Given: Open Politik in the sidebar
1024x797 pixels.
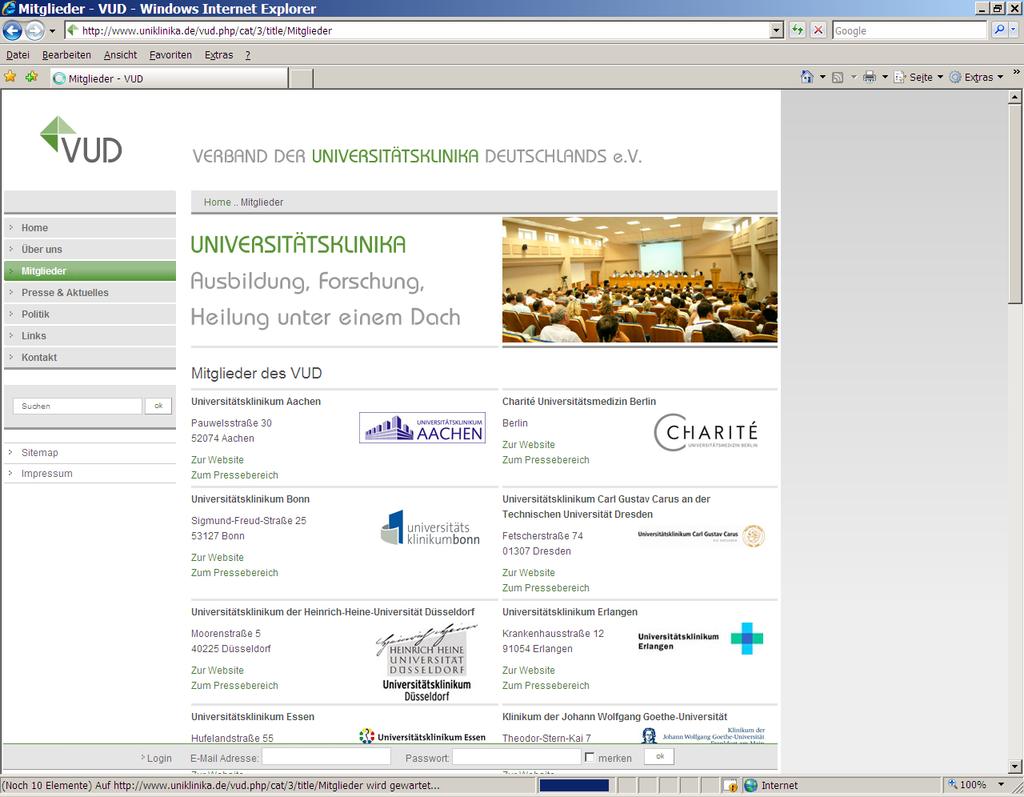Looking at the screenshot, I should (90, 314).
